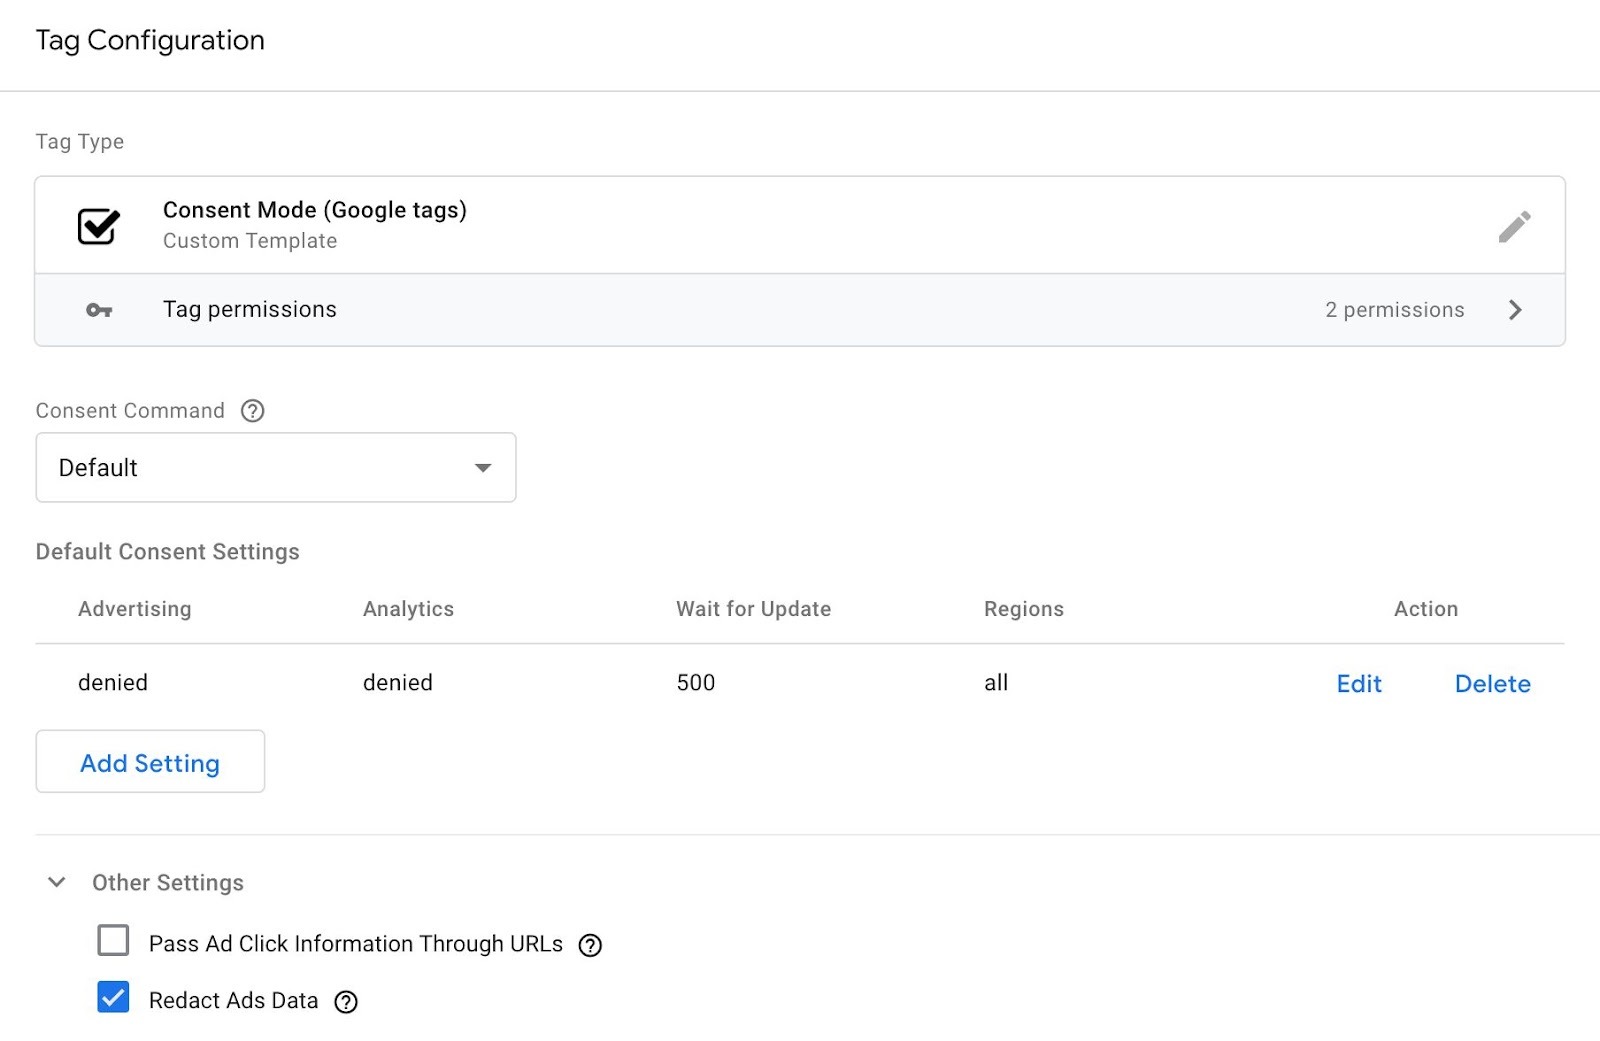Click the key icon beside Tag permissions
Screen dimensions: 1600x1041
click(x=99, y=310)
